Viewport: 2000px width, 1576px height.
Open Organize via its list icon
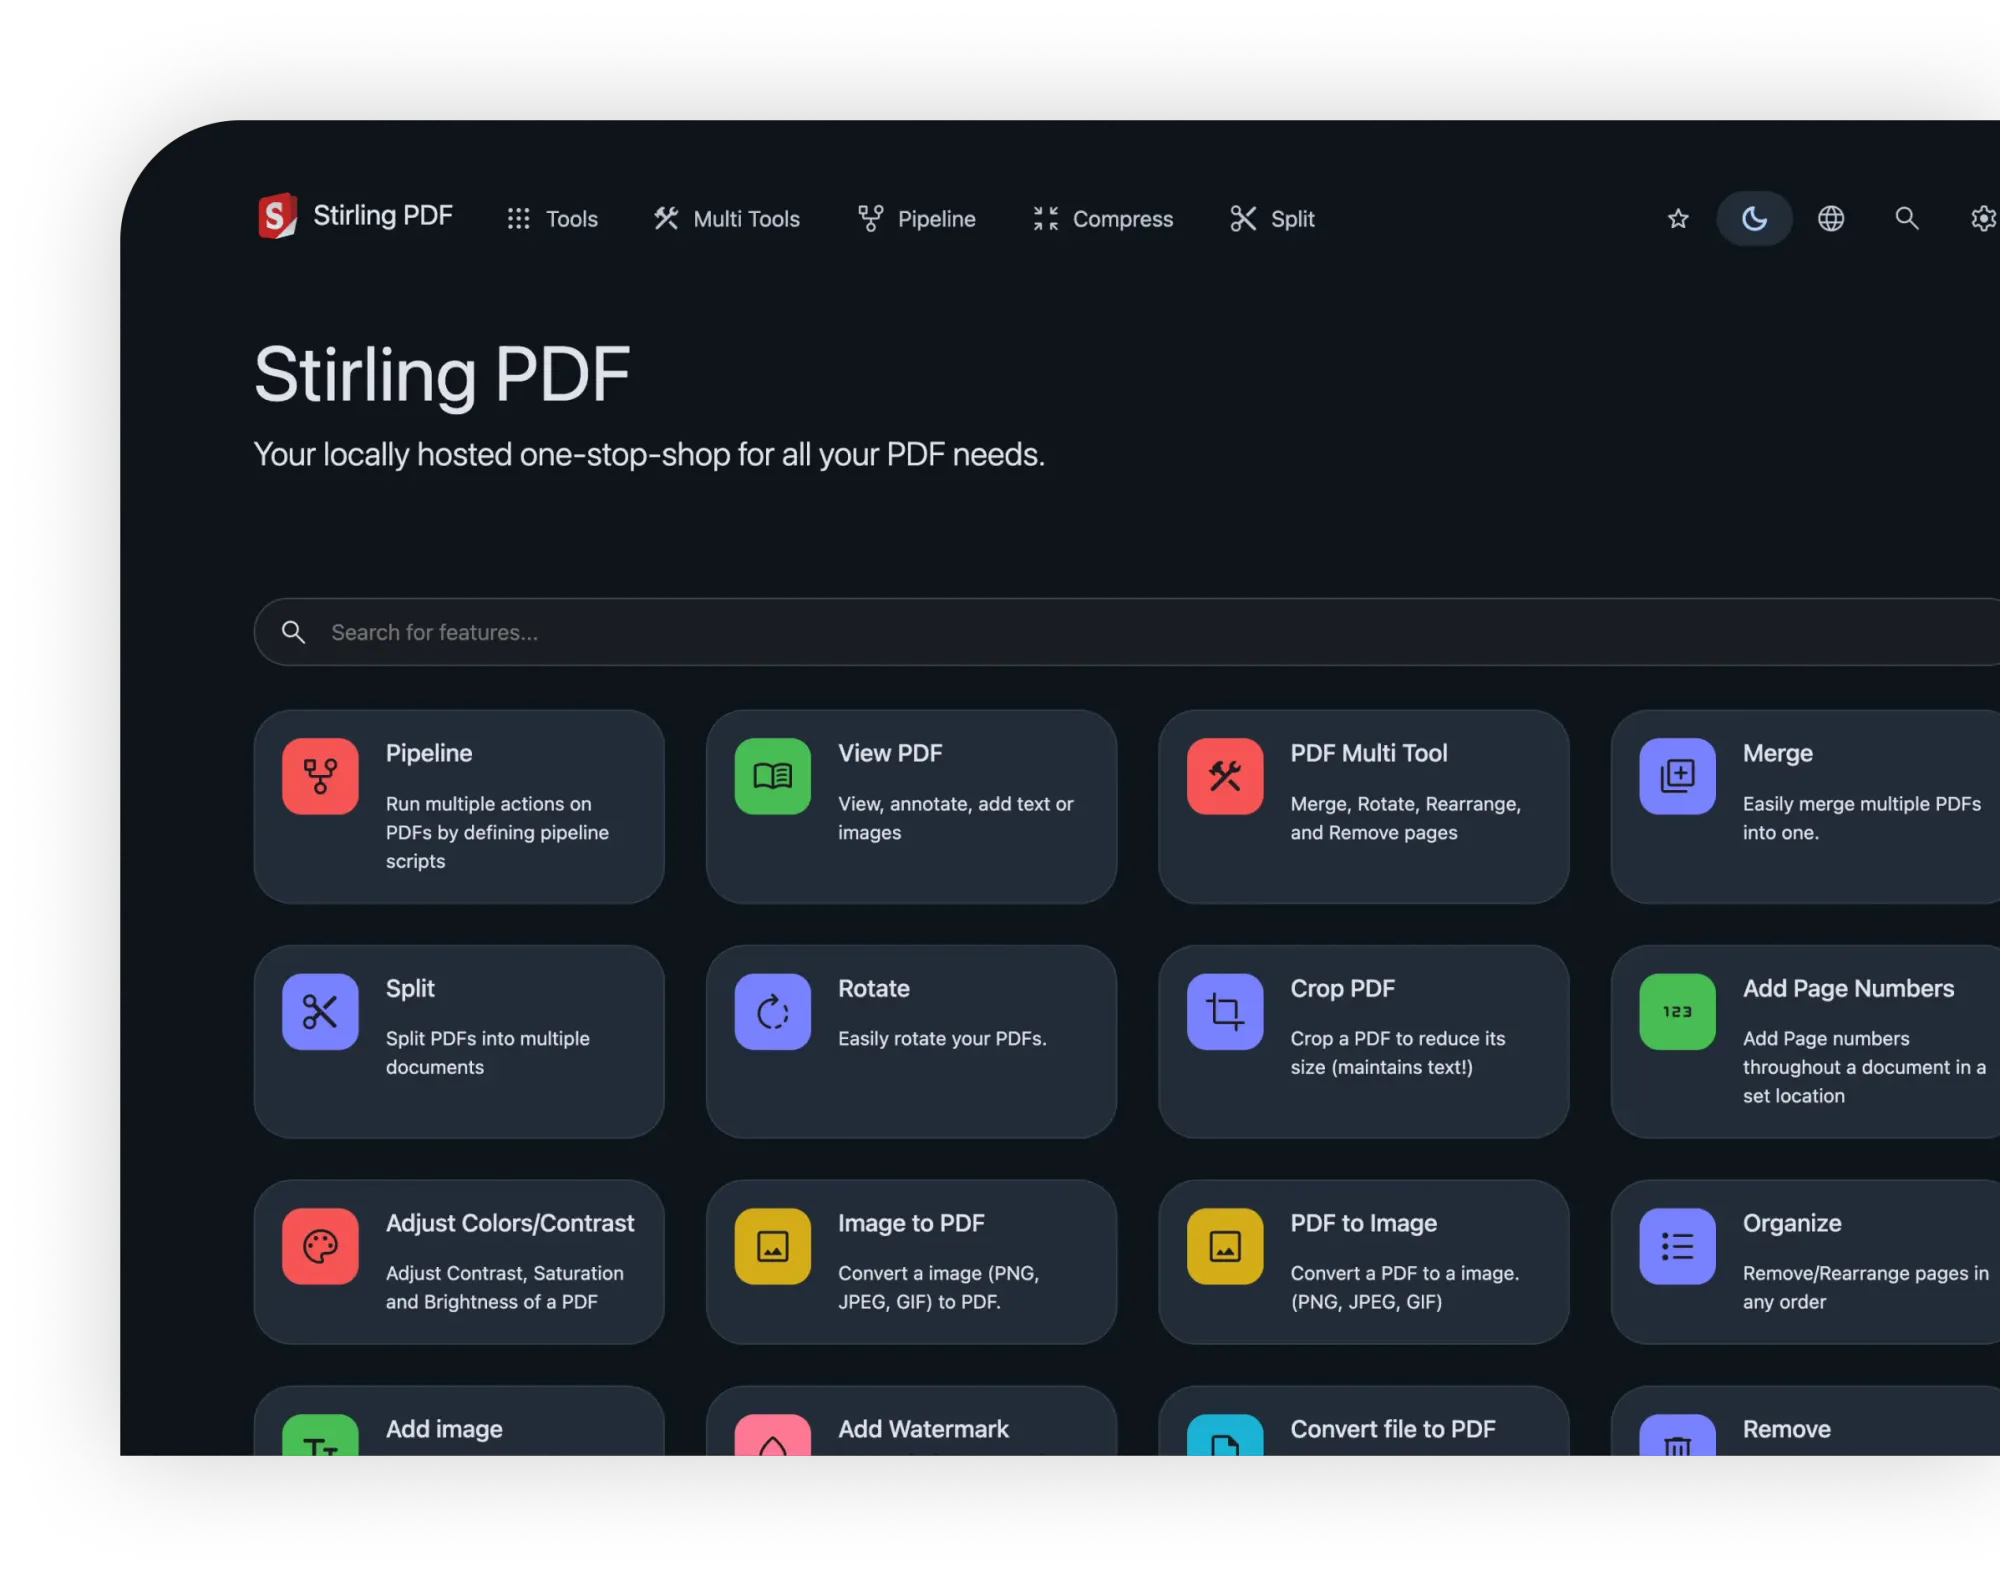1677,1247
